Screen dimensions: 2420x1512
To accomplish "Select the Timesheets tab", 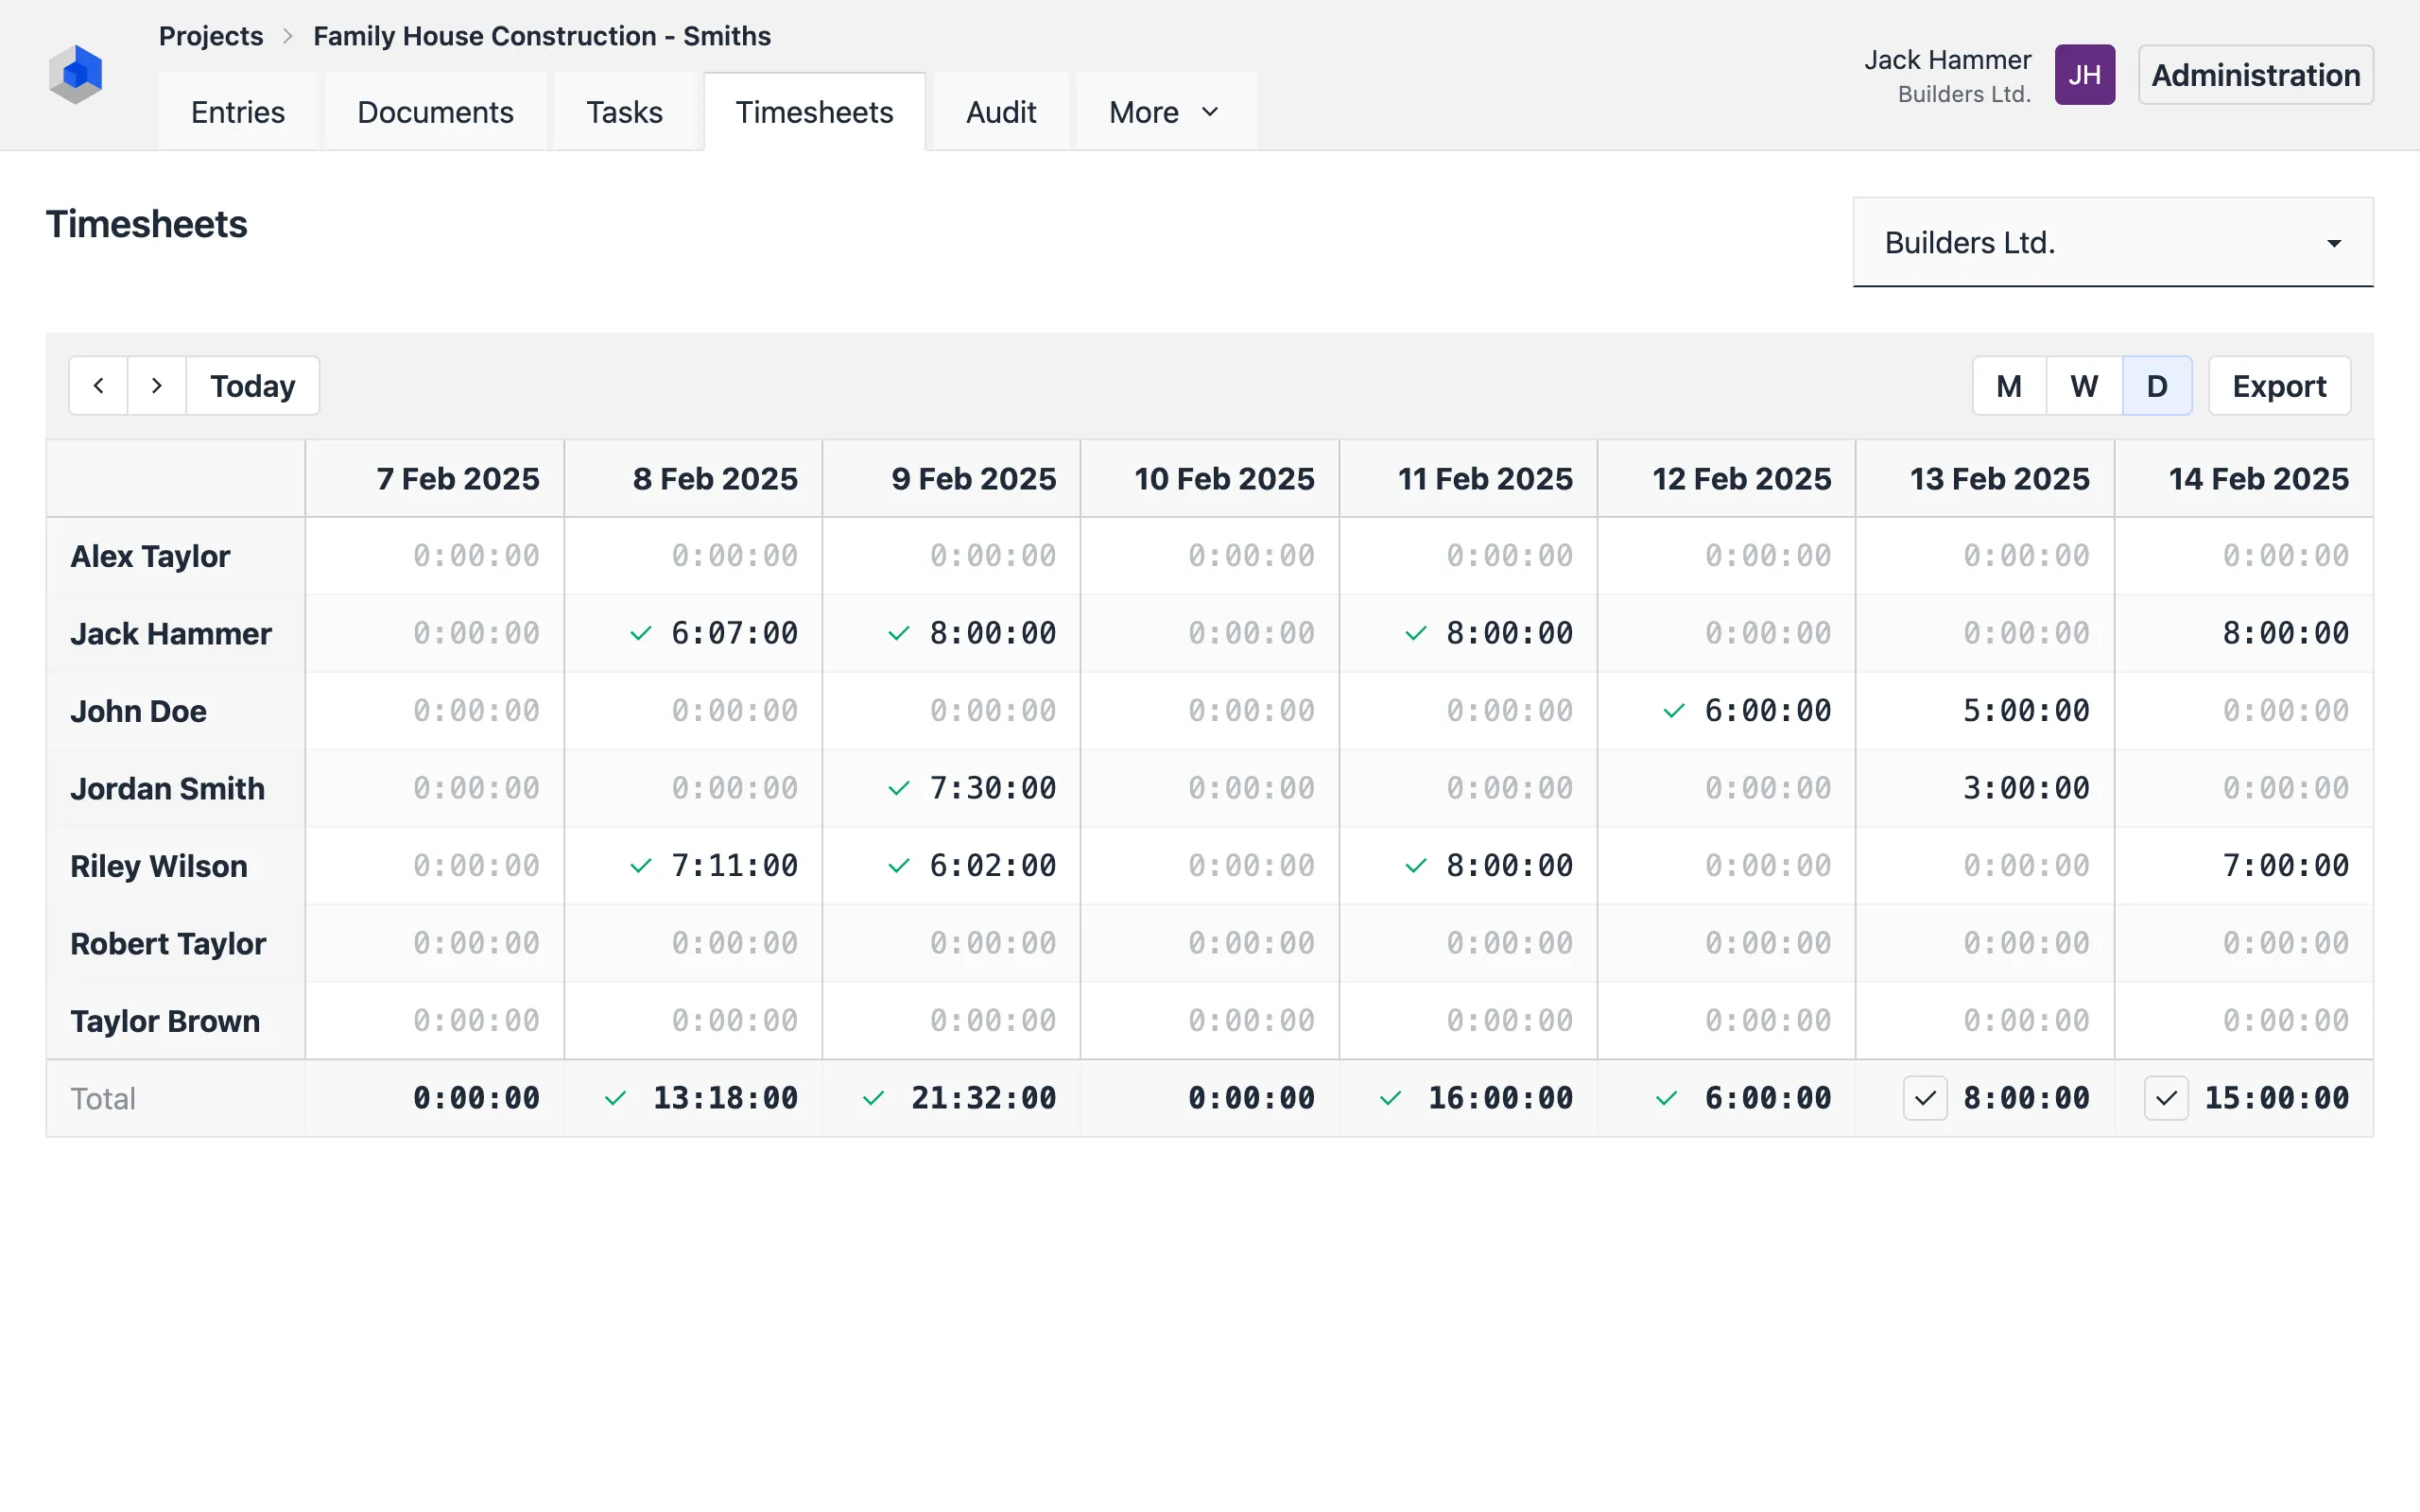I will (x=814, y=112).
